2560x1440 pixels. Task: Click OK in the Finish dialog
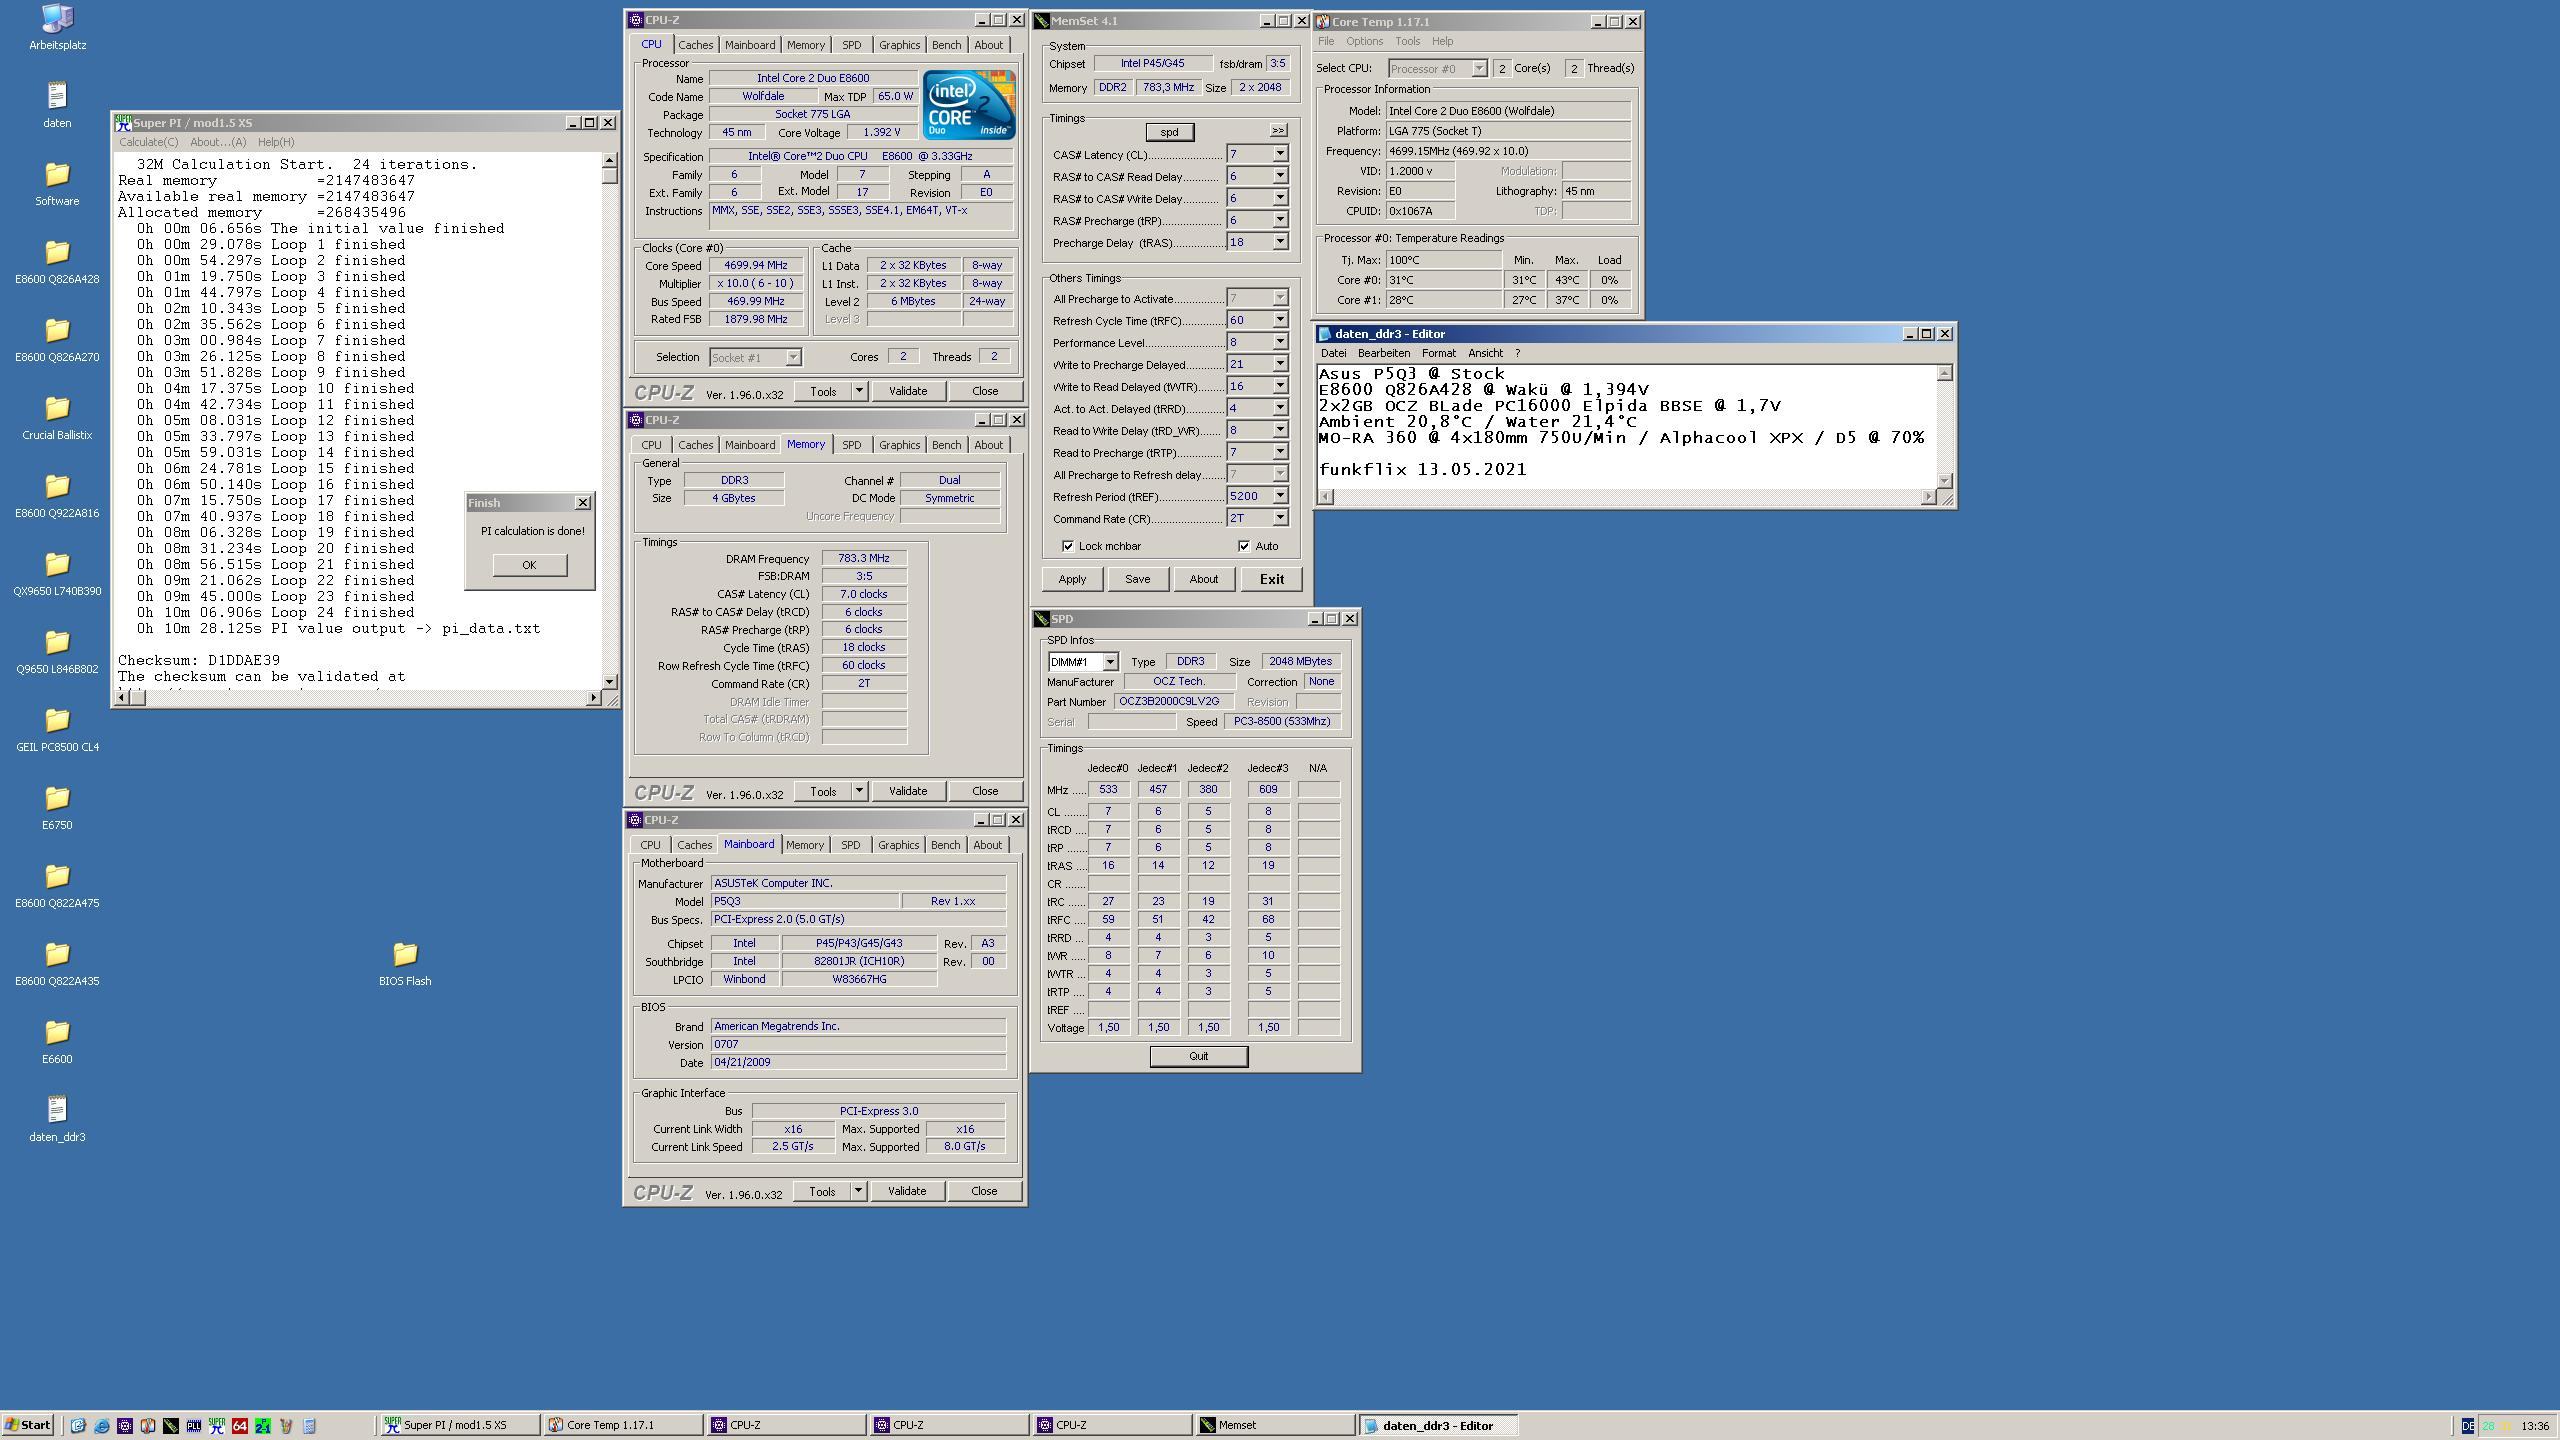coord(529,565)
